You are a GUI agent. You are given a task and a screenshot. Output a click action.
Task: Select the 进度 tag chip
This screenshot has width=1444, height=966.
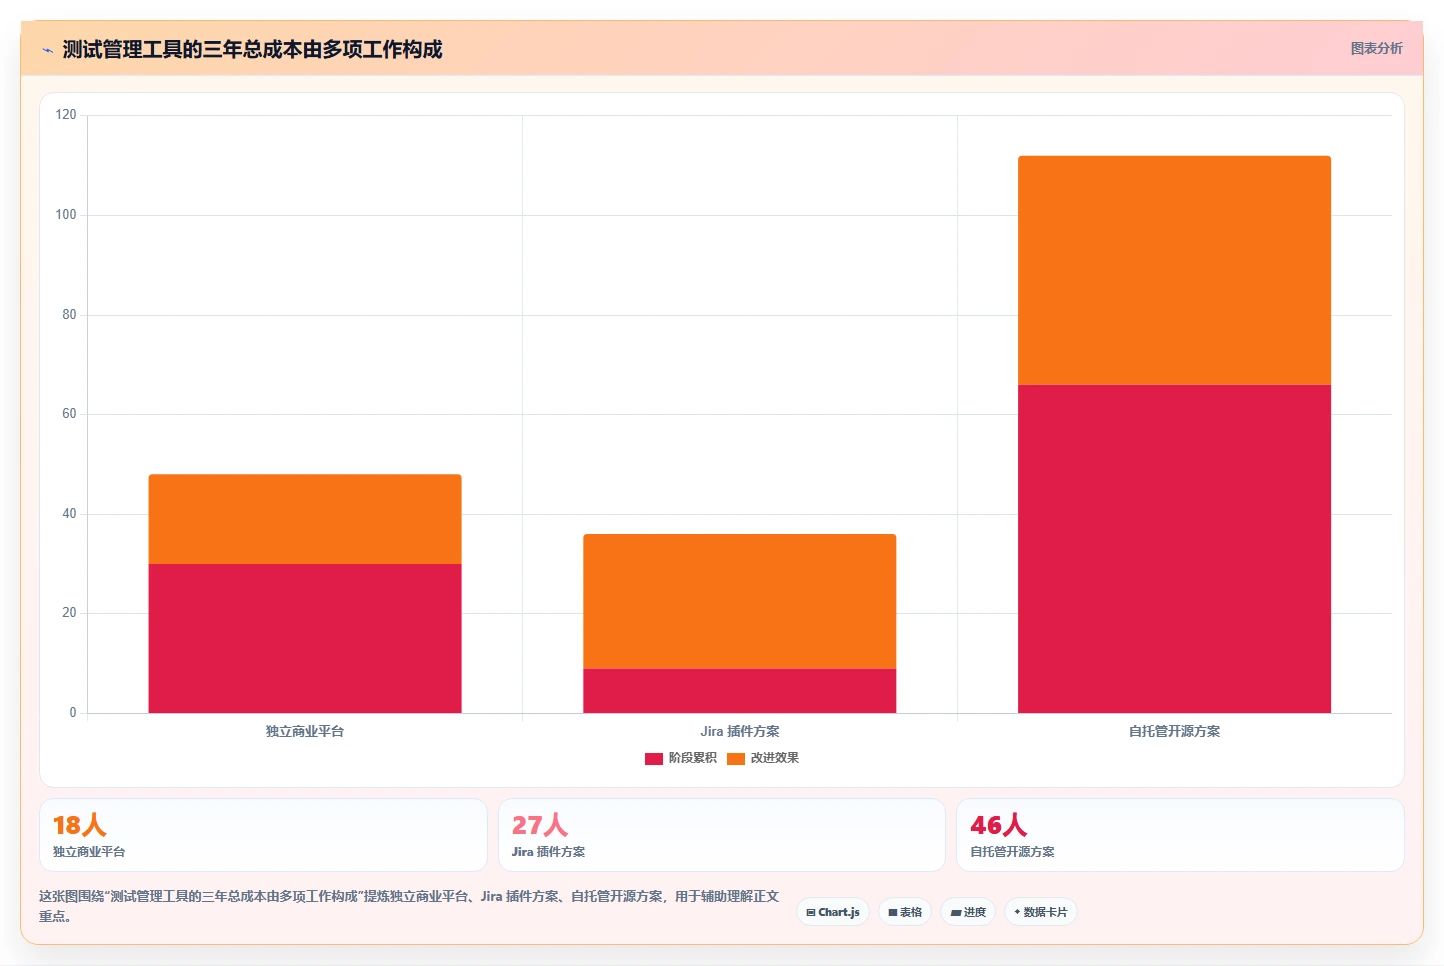coord(968,912)
